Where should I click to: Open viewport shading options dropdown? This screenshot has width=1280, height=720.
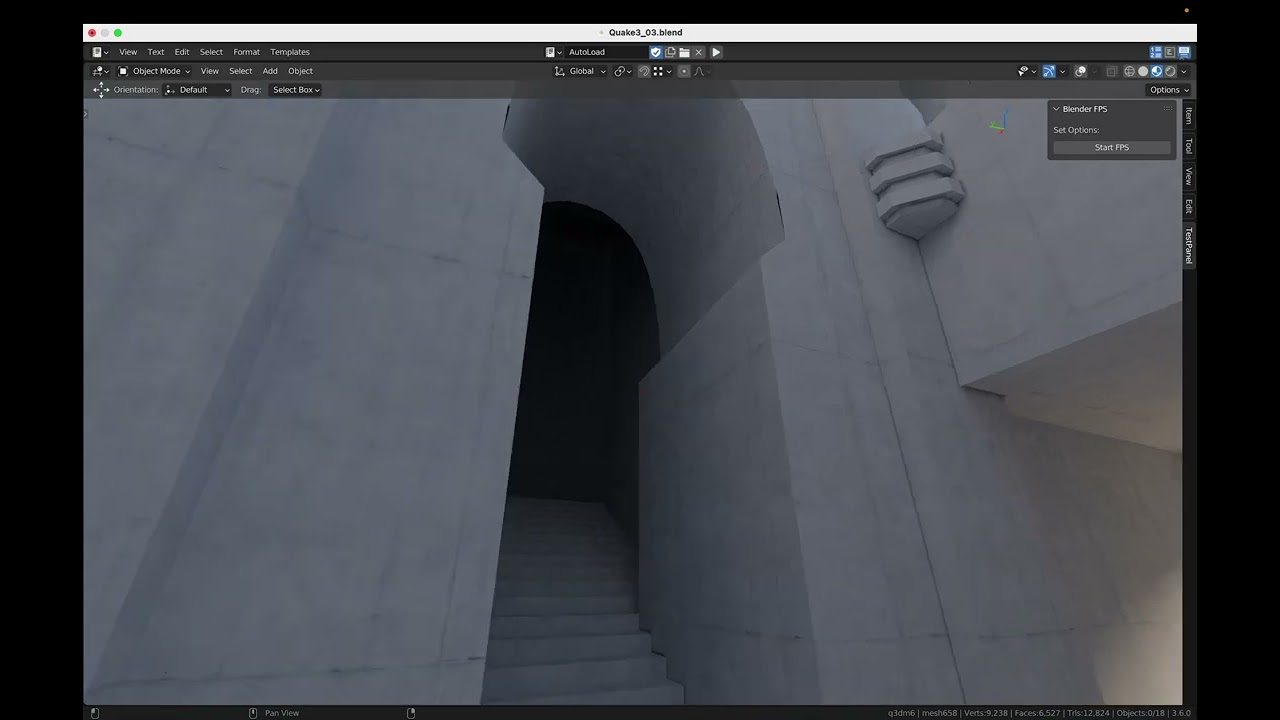(1184, 71)
